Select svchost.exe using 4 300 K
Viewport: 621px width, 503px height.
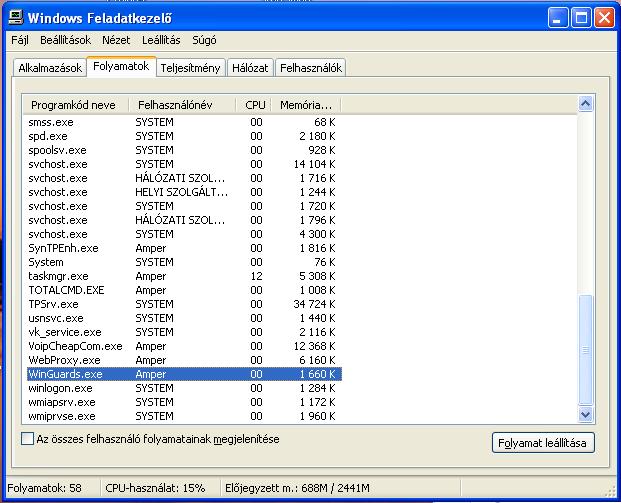[184, 234]
